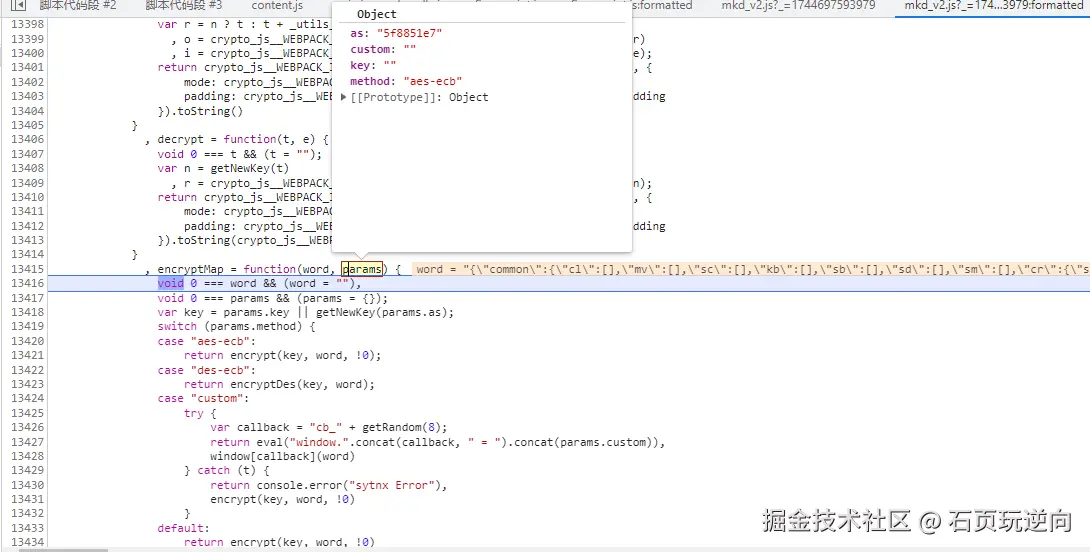
Task: Click the Object header in the popup
Action: [x=377, y=14]
